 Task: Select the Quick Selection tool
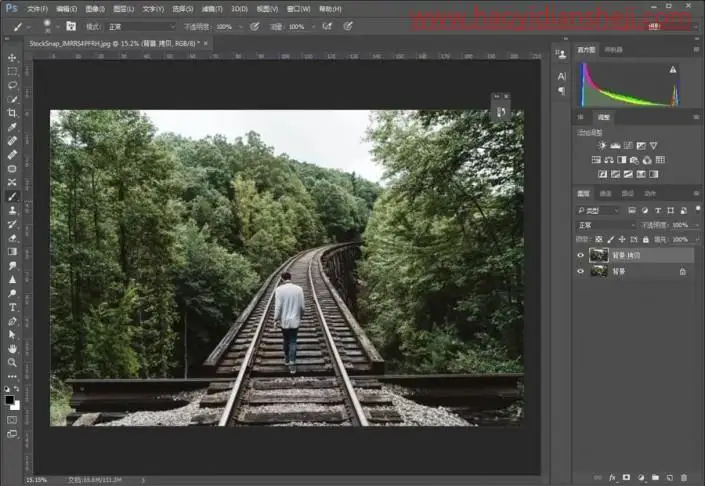tap(12, 99)
